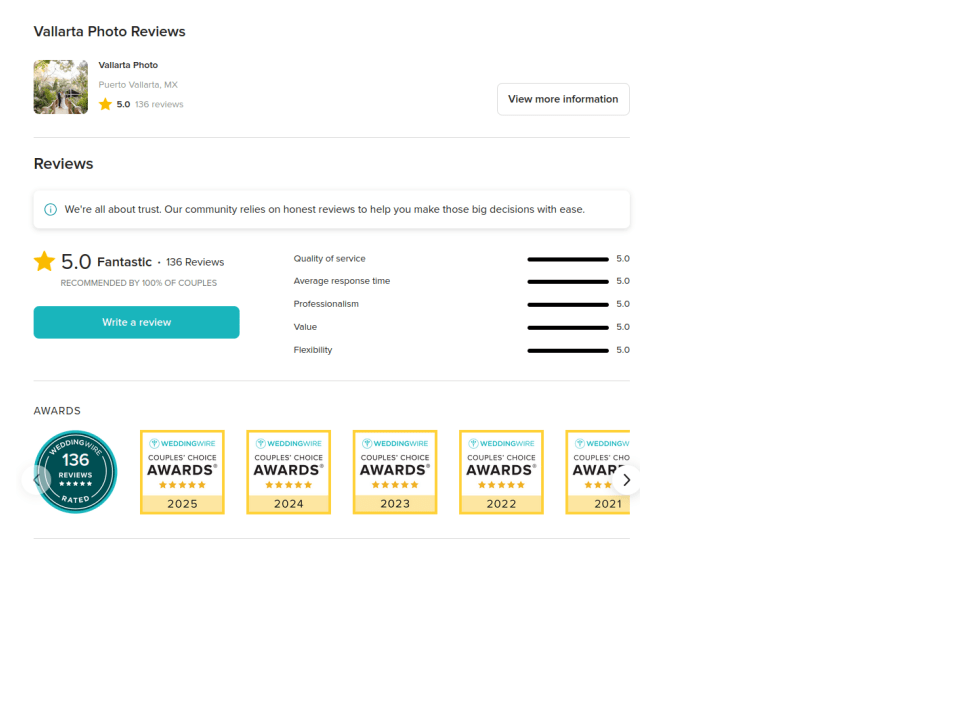Viewport: 960px width, 720px height.
Task: Click the WeddingWire logo on the 2022 award
Action: pos(501,443)
